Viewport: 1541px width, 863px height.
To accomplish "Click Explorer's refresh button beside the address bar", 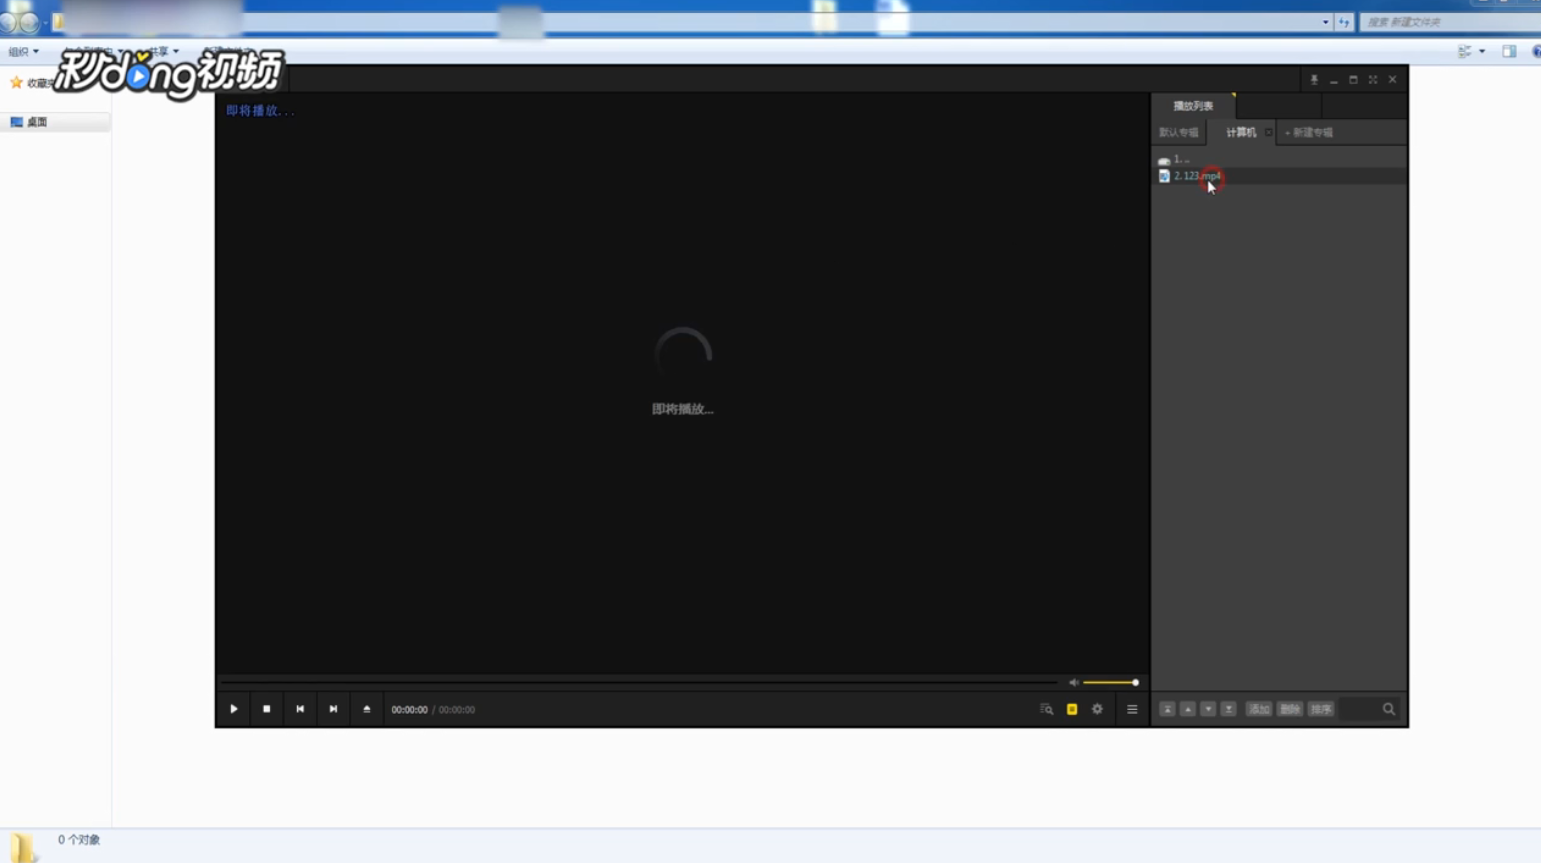I will pos(1344,22).
